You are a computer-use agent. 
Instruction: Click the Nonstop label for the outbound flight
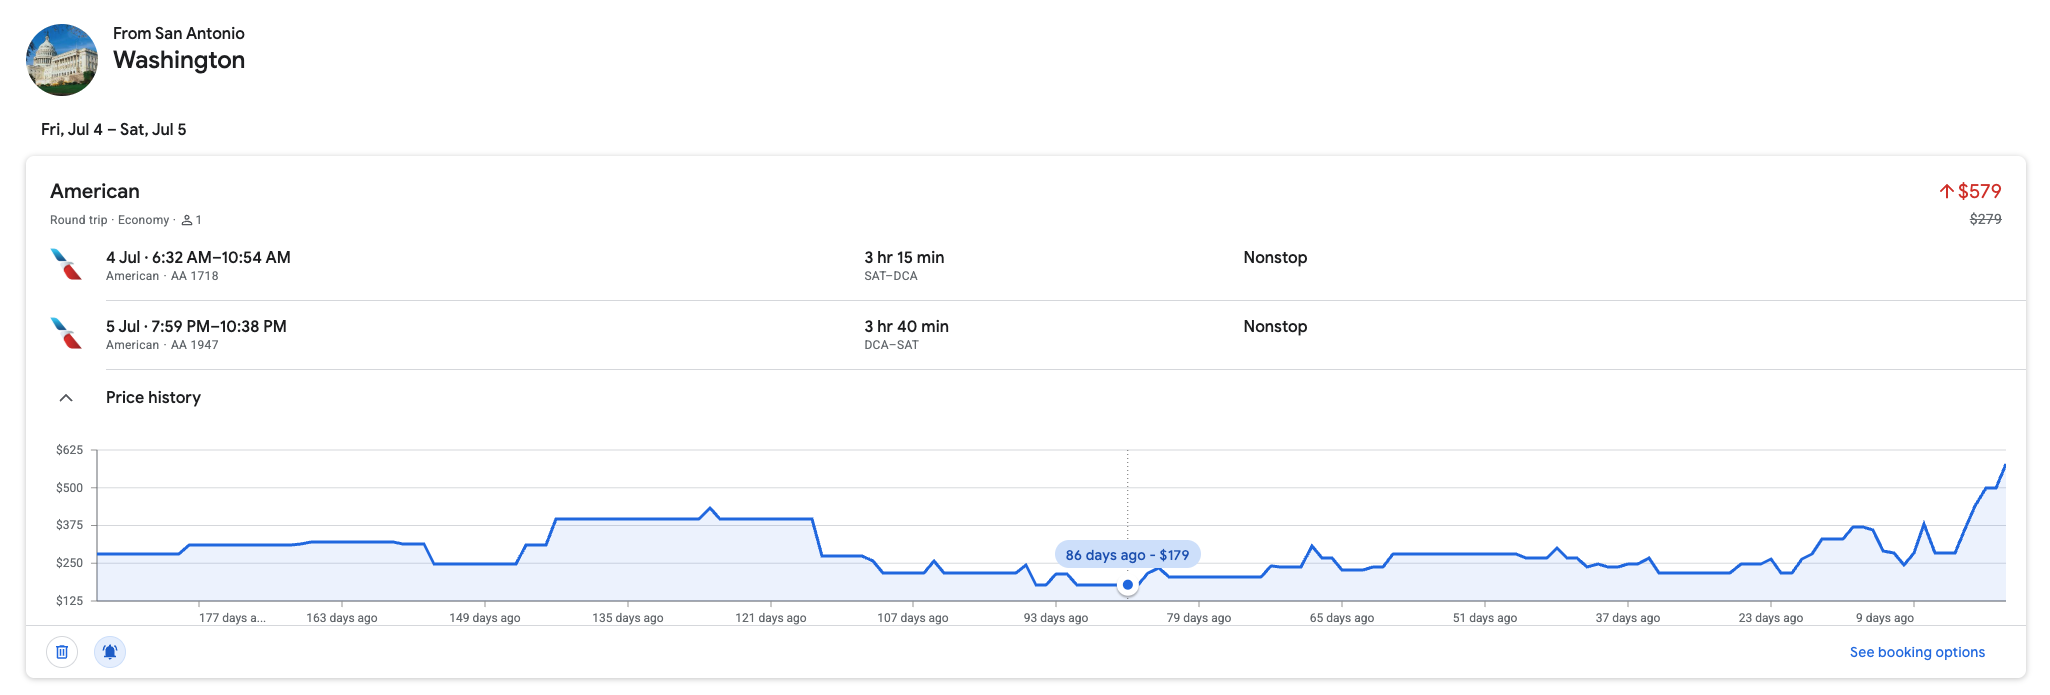tap(1275, 257)
